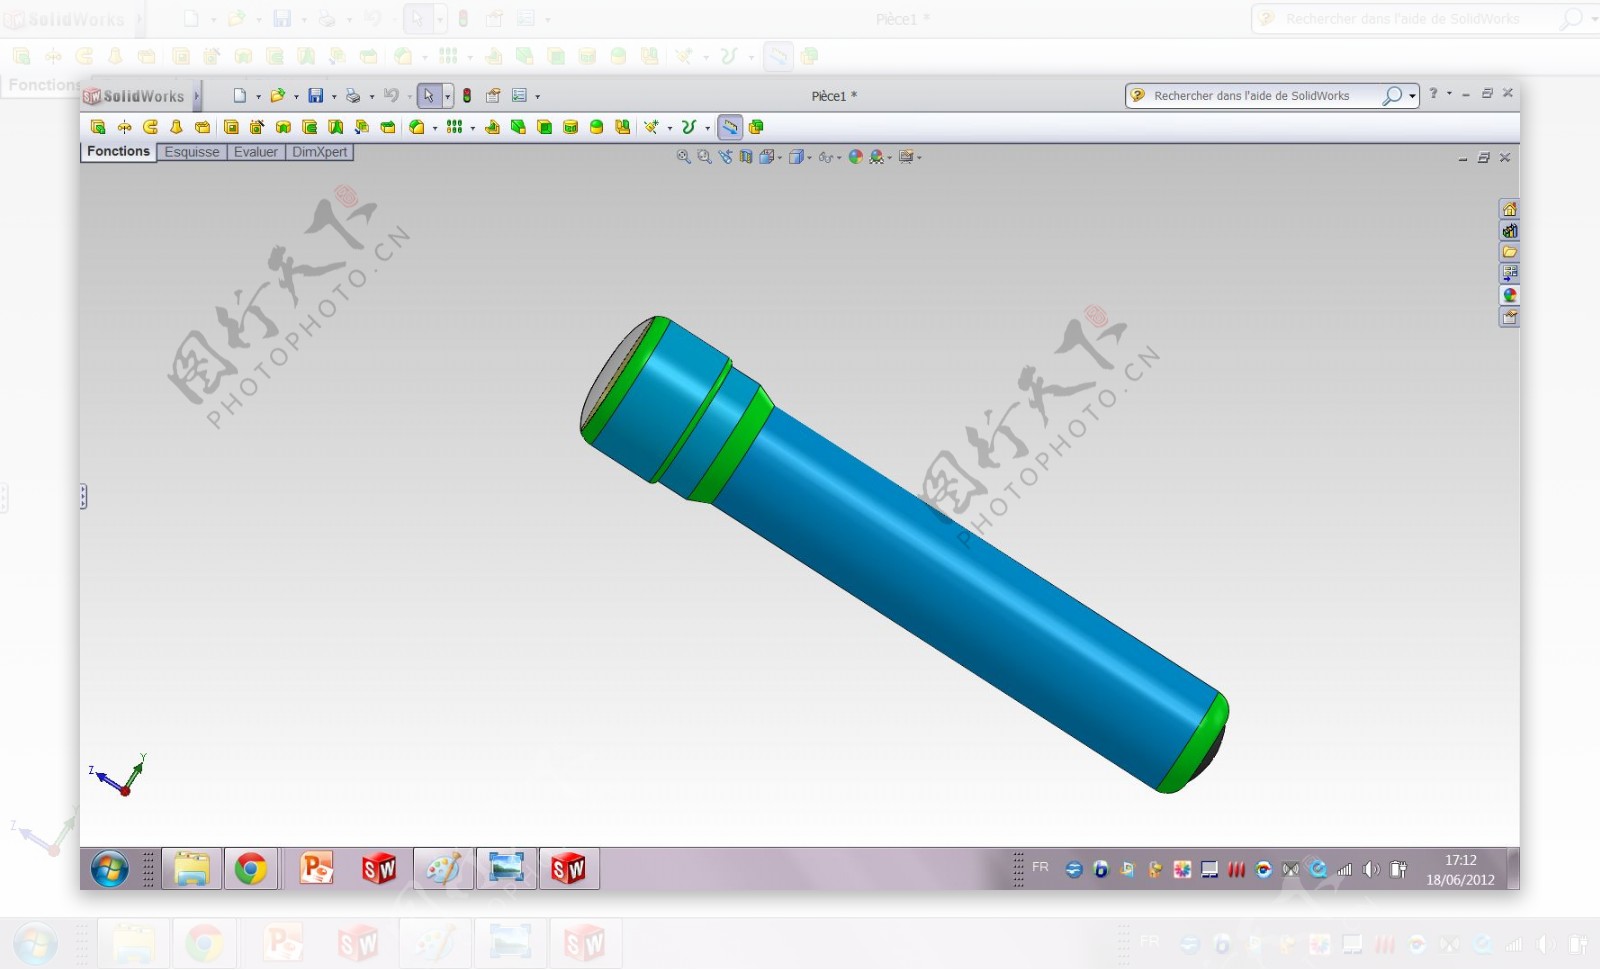Select the Draft feature tool
This screenshot has width=1600, height=970.
518,127
